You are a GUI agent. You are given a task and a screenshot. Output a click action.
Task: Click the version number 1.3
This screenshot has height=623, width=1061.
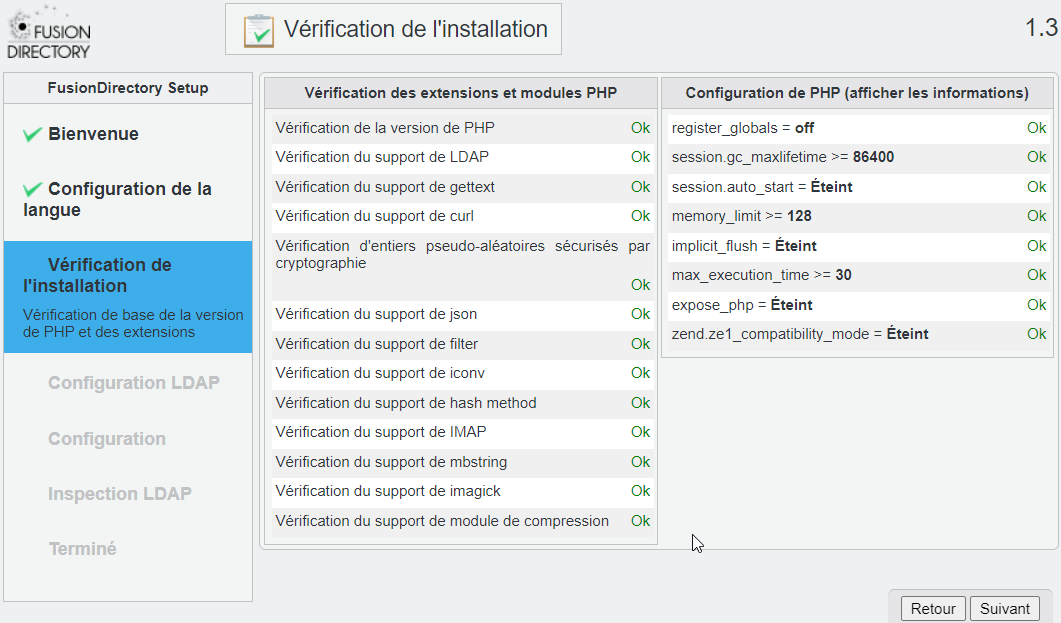click(1041, 28)
